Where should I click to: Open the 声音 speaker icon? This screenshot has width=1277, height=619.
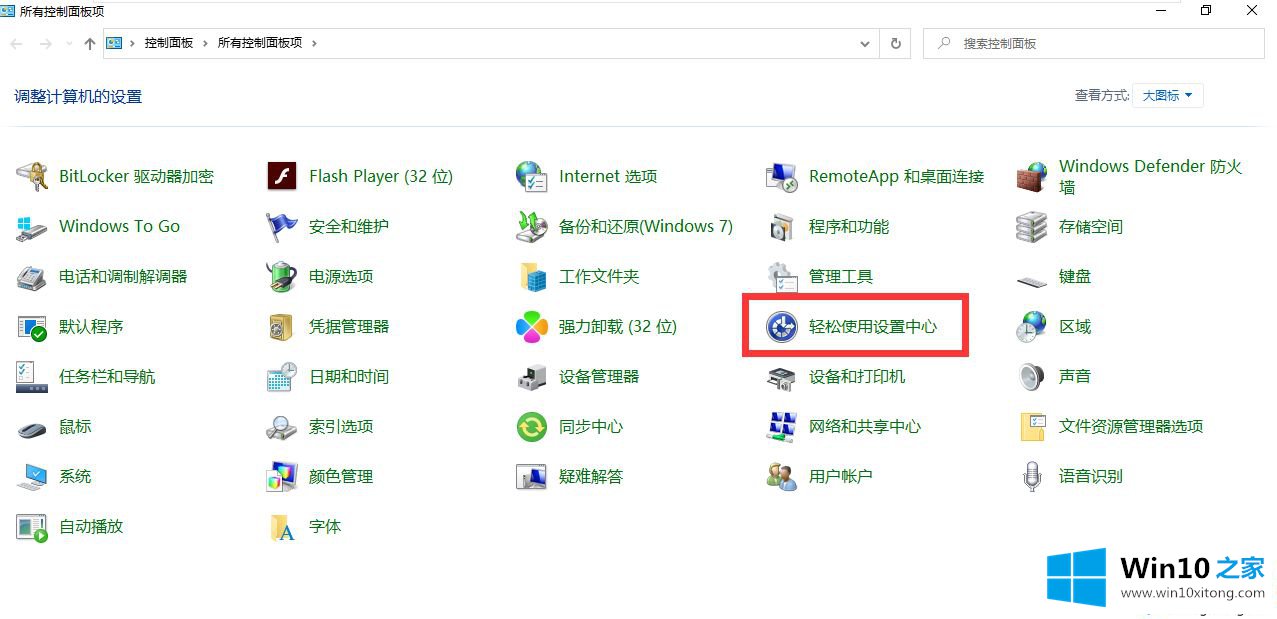[1032, 377]
